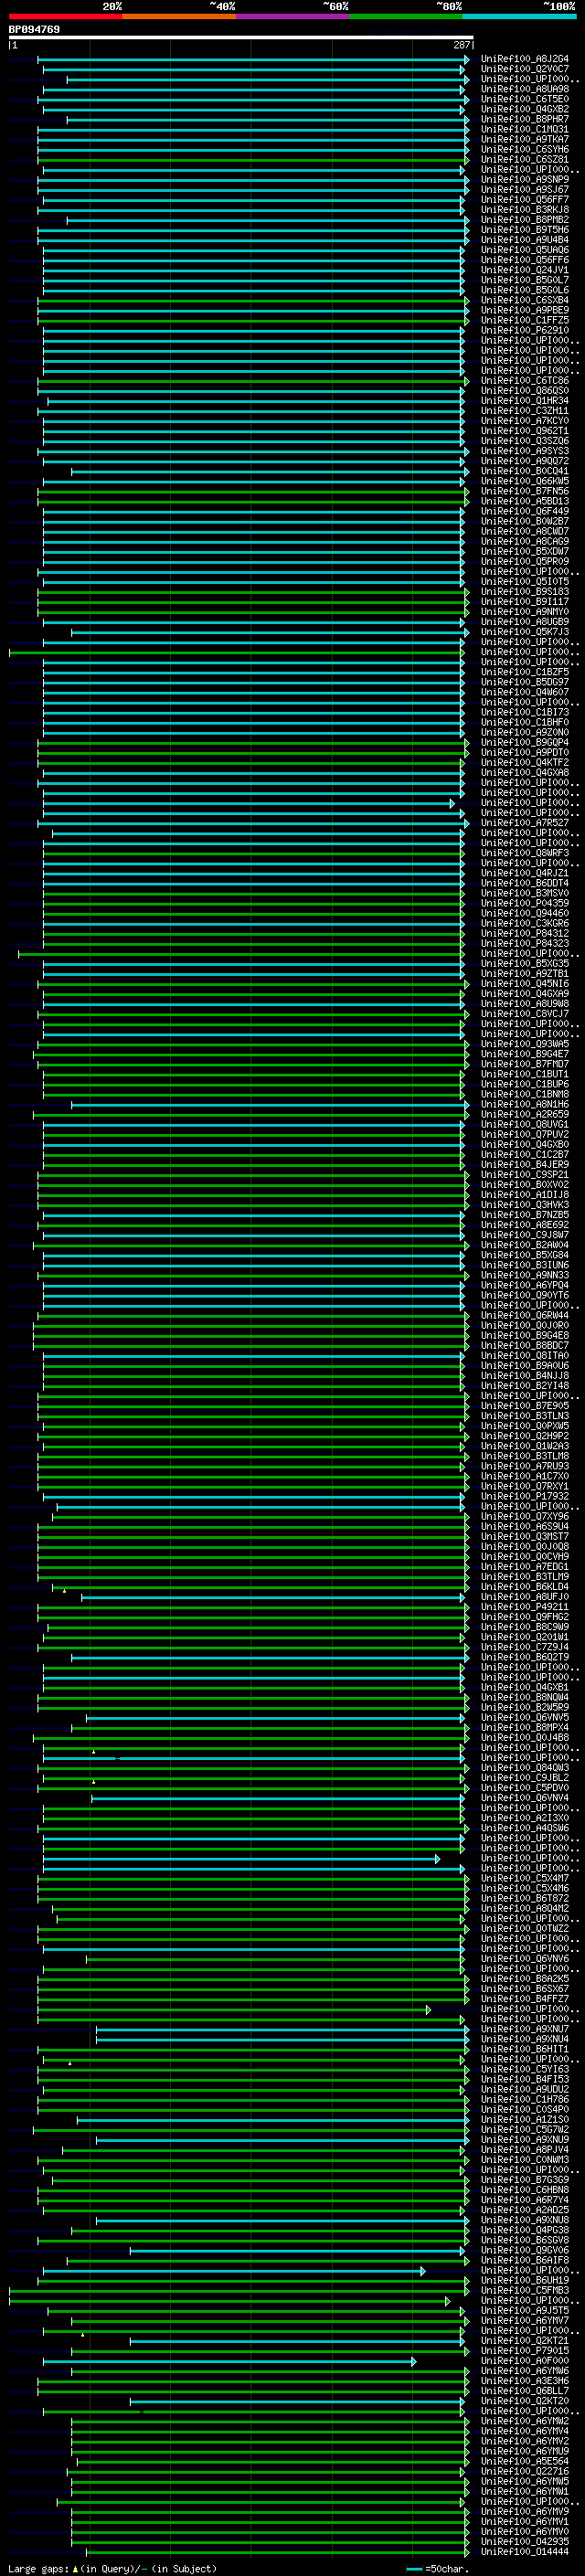
Task: Select the UniRef100_C9SP21 label
Action: pos(524,1174)
